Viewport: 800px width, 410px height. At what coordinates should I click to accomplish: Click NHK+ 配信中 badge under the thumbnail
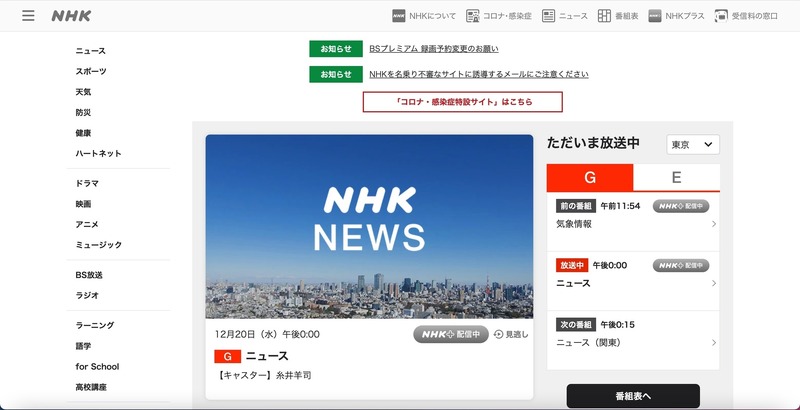point(451,334)
